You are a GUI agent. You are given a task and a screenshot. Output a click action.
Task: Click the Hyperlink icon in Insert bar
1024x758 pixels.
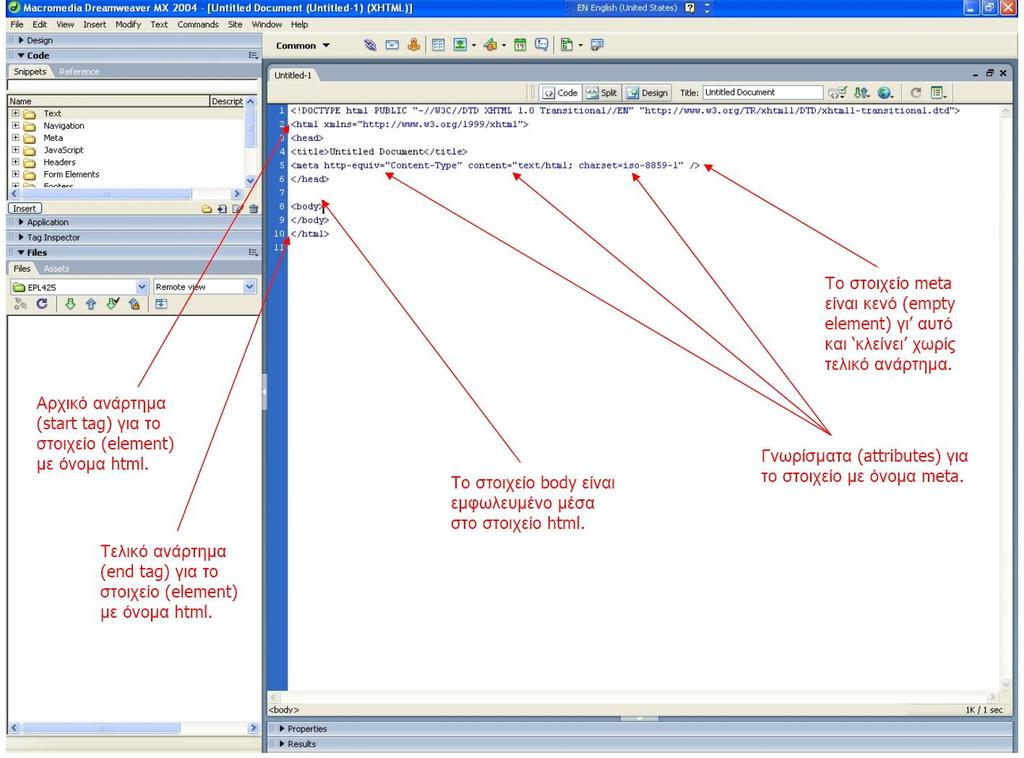[x=370, y=45]
